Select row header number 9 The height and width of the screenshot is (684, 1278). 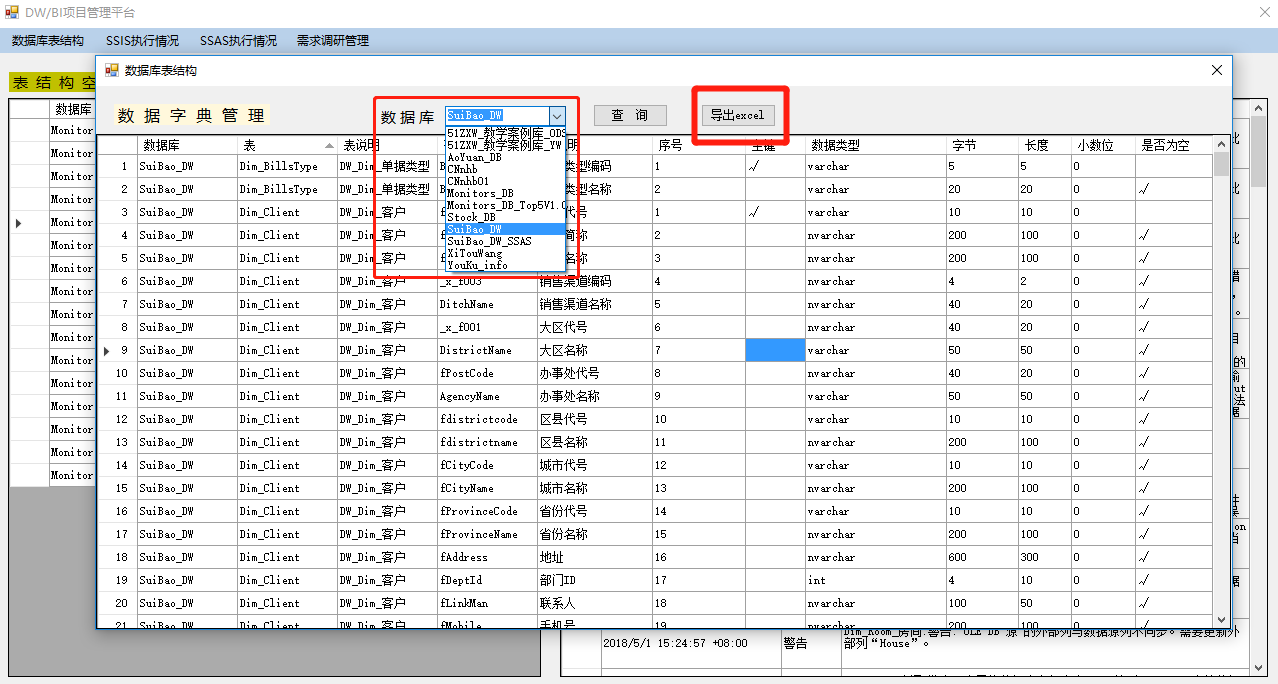click(118, 350)
